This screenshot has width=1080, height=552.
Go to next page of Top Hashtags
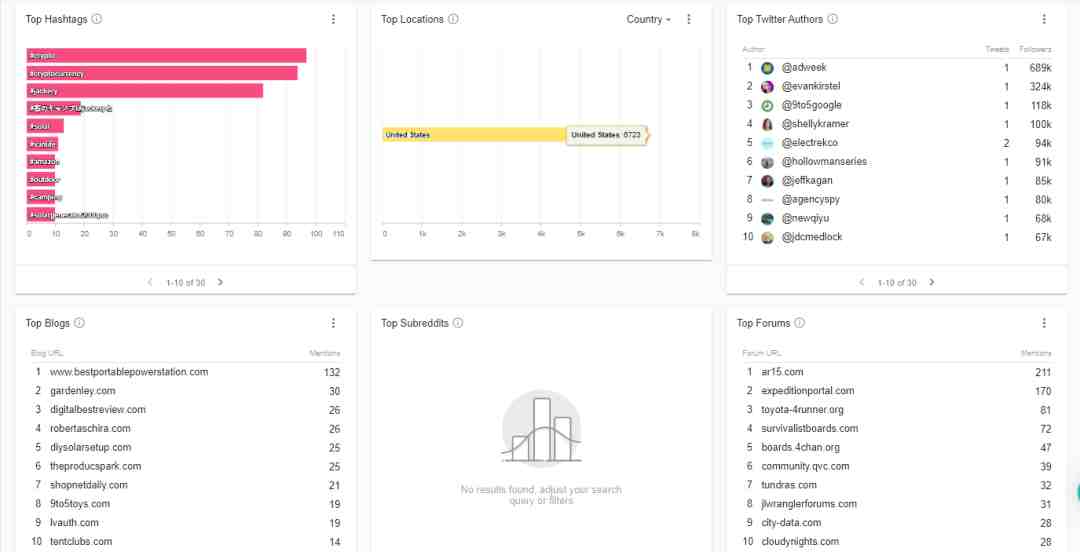(x=220, y=282)
